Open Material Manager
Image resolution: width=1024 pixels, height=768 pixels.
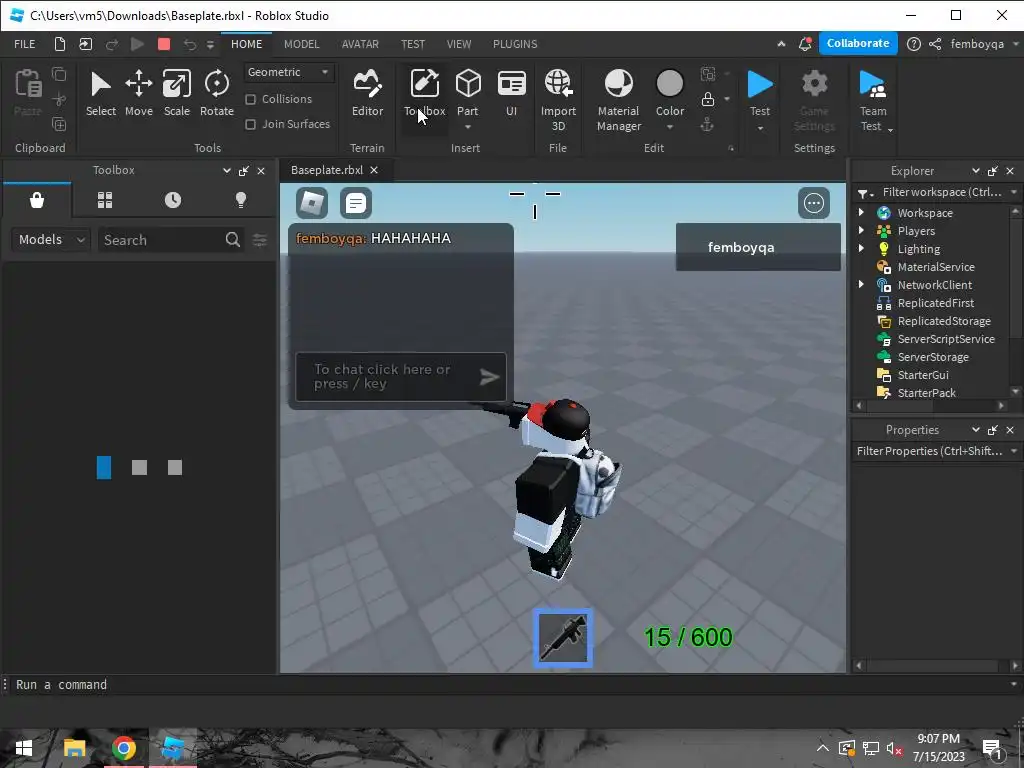(618, 100)
